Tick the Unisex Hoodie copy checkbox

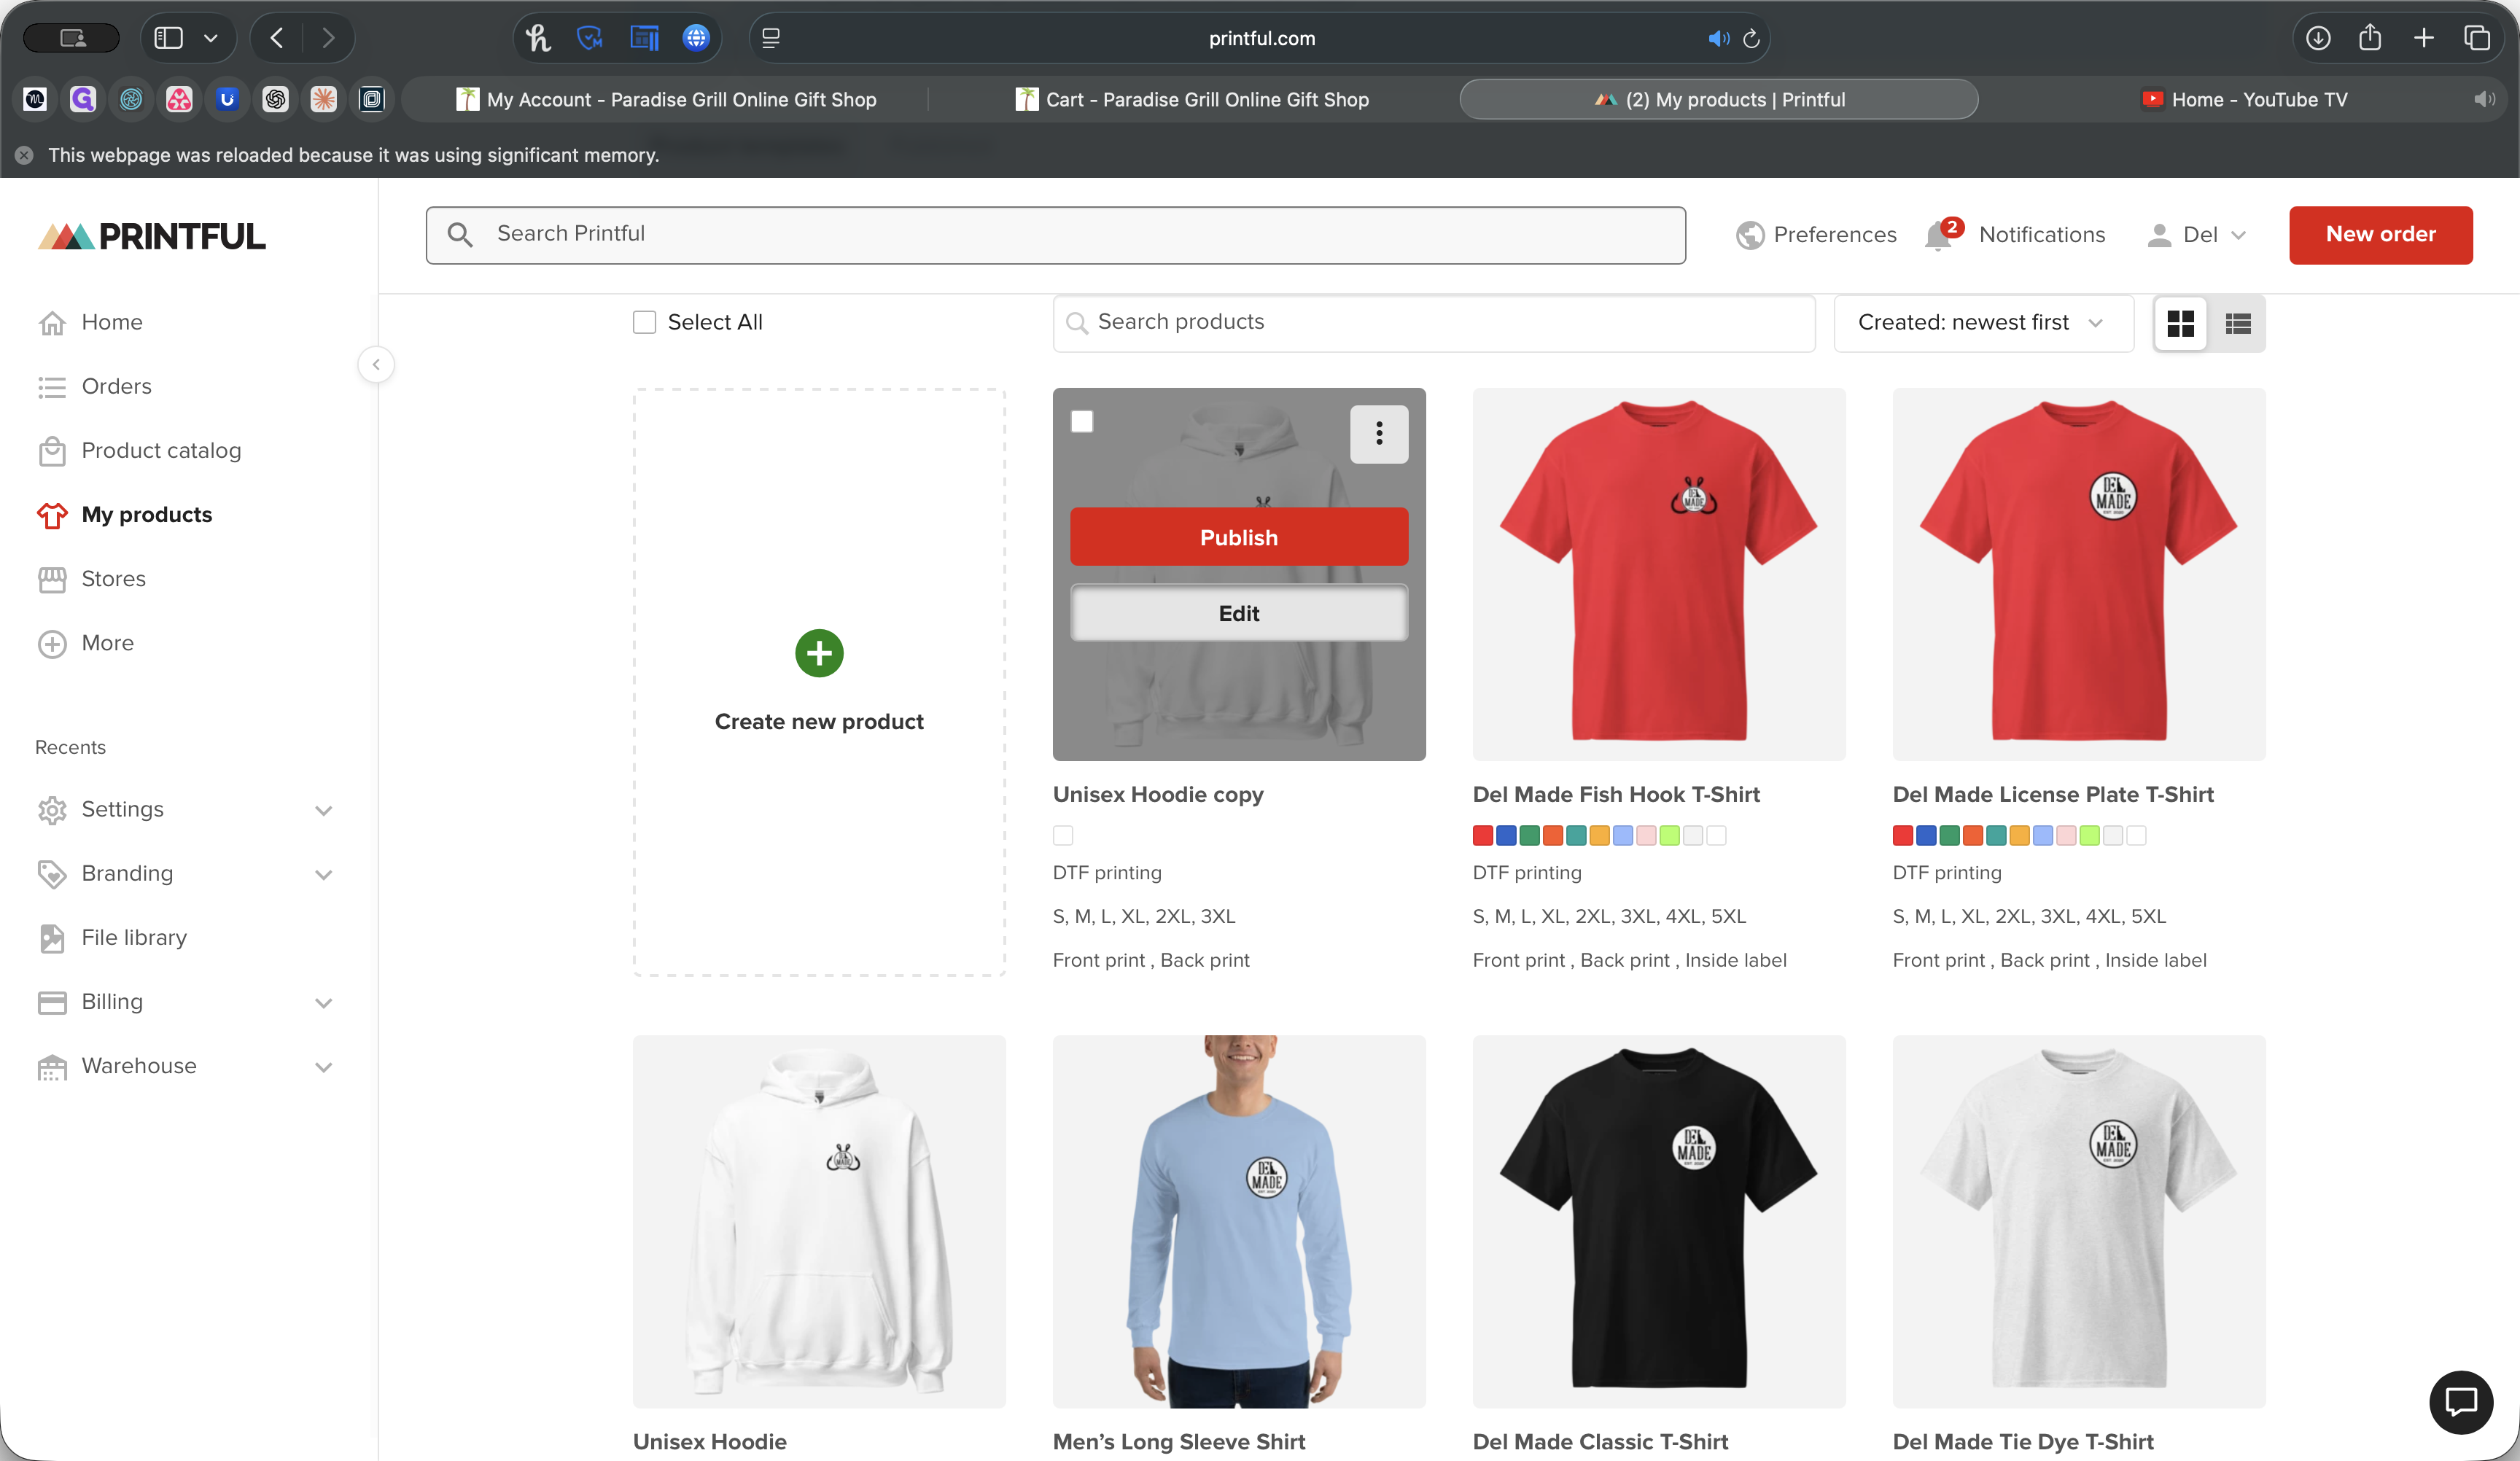pos(1082,421)
